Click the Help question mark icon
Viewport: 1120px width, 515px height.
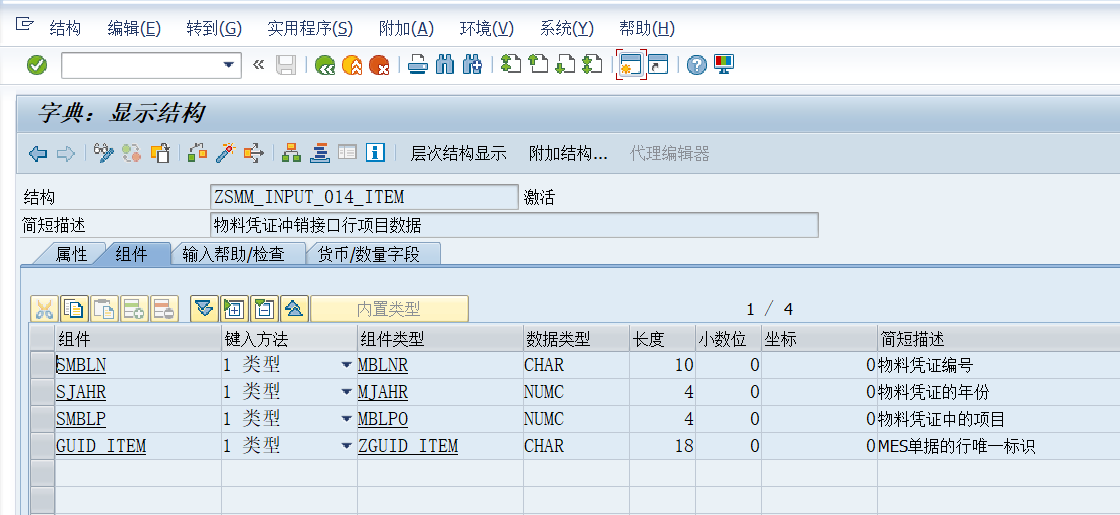click(x=696, y=65)
